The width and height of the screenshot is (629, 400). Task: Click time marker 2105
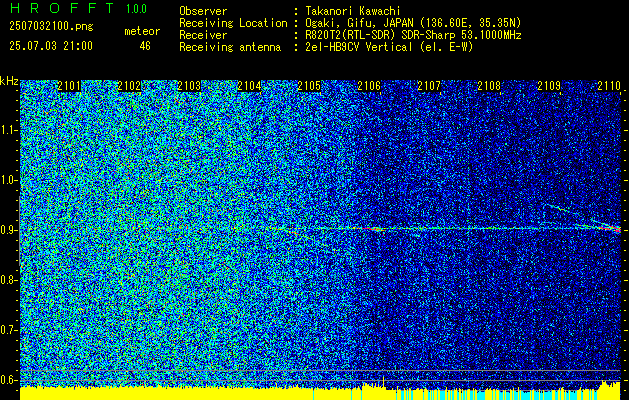pyautogui.click(x=309, y=86)
